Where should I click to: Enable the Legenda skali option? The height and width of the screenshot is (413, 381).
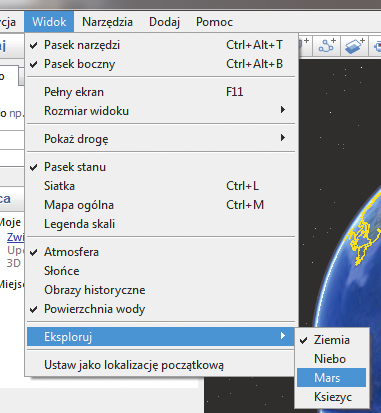click(161, 224)
